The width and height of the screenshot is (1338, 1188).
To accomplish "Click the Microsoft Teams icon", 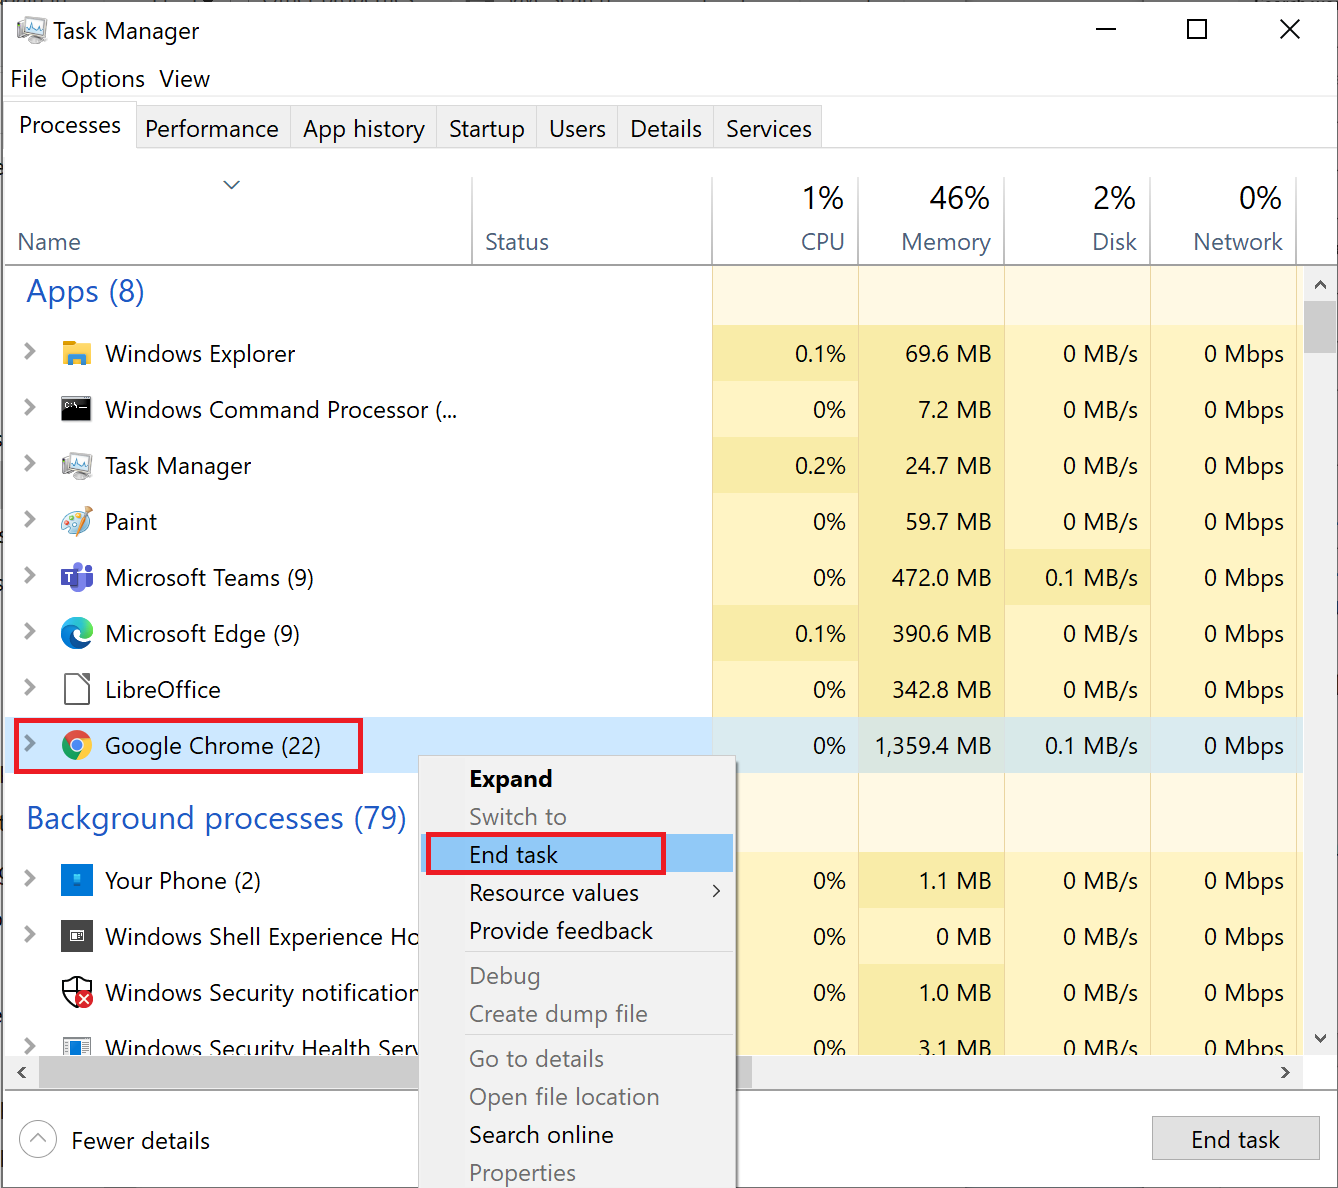I will click(77, 577).
